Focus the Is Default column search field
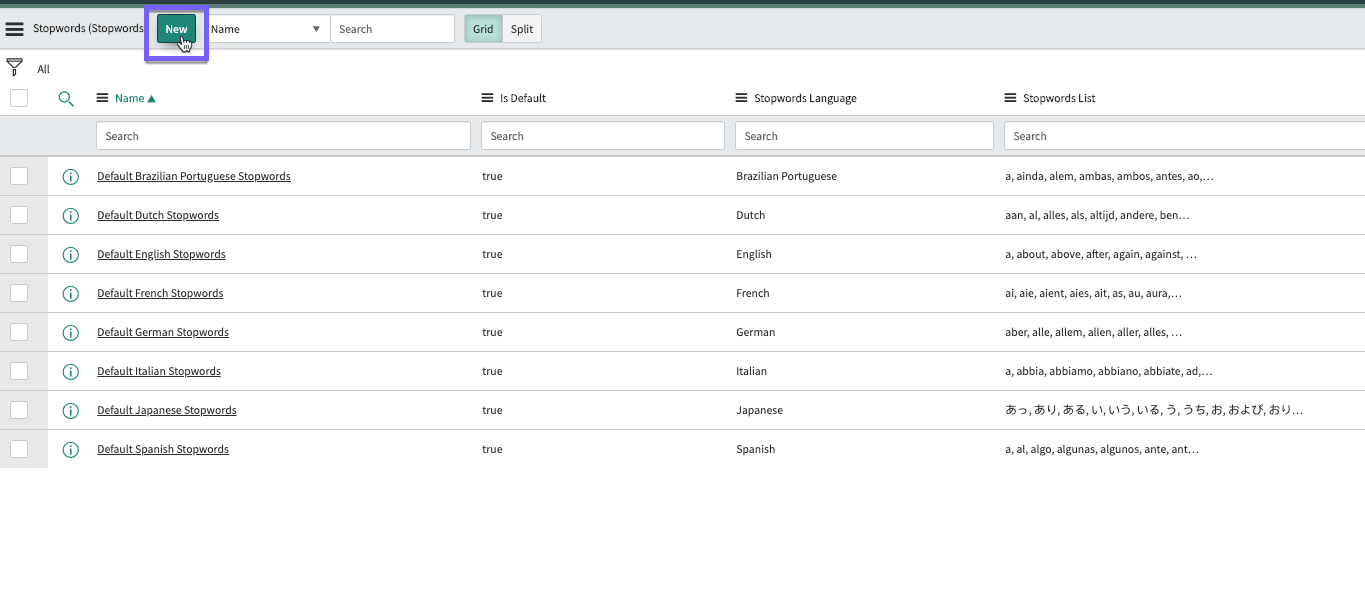Screen dimensions: 1365x613 [x=603, y=136]
